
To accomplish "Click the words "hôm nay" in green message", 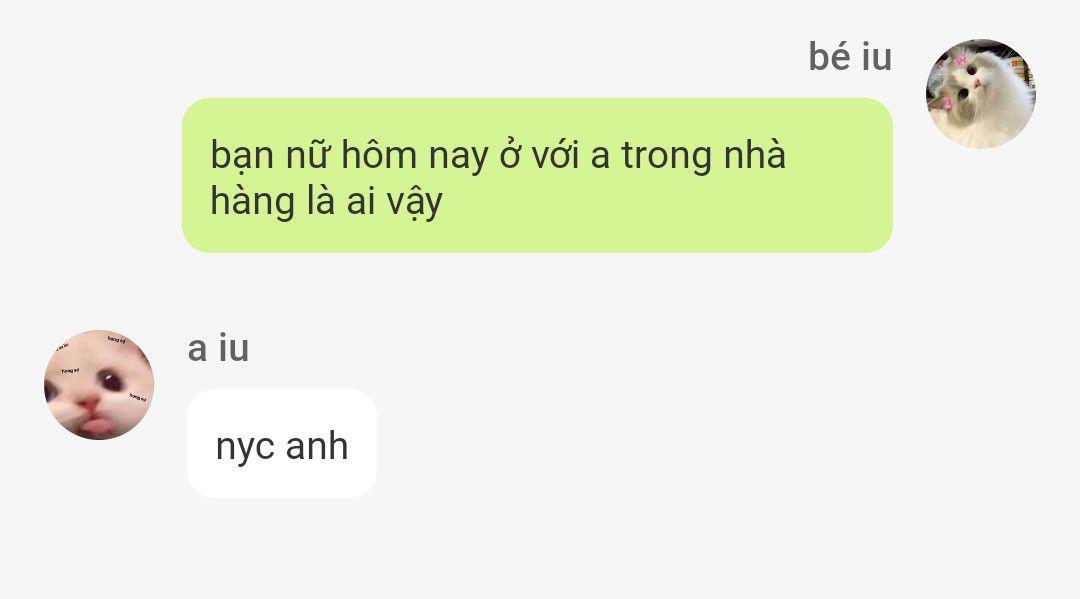I will [x=415, y=156].
